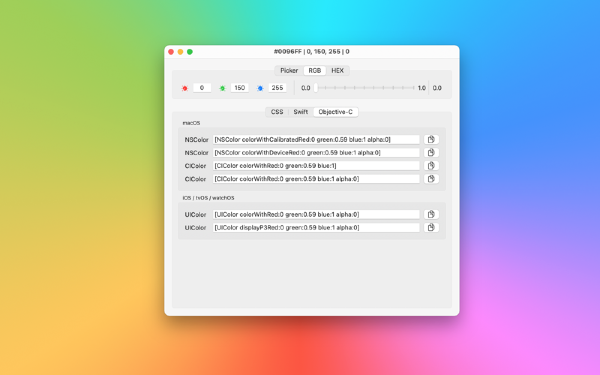Click the red channel indicator icon

pyautogui.click(x=185, y=88)
